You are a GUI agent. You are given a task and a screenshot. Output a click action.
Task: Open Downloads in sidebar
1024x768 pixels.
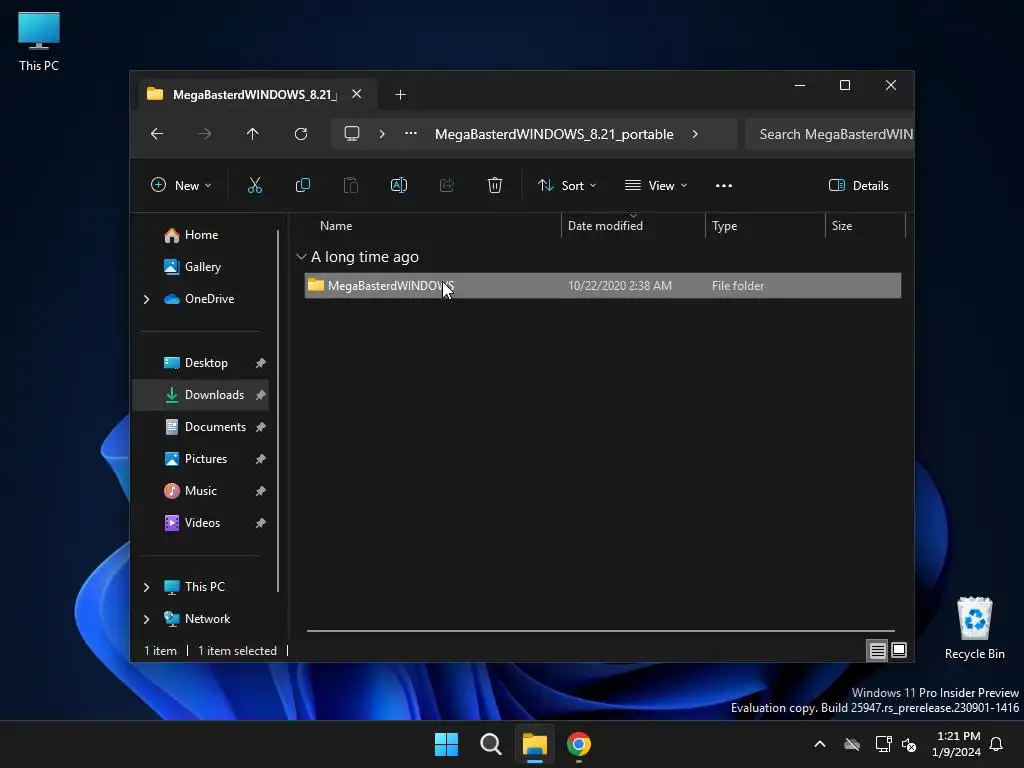pos(201,395)
